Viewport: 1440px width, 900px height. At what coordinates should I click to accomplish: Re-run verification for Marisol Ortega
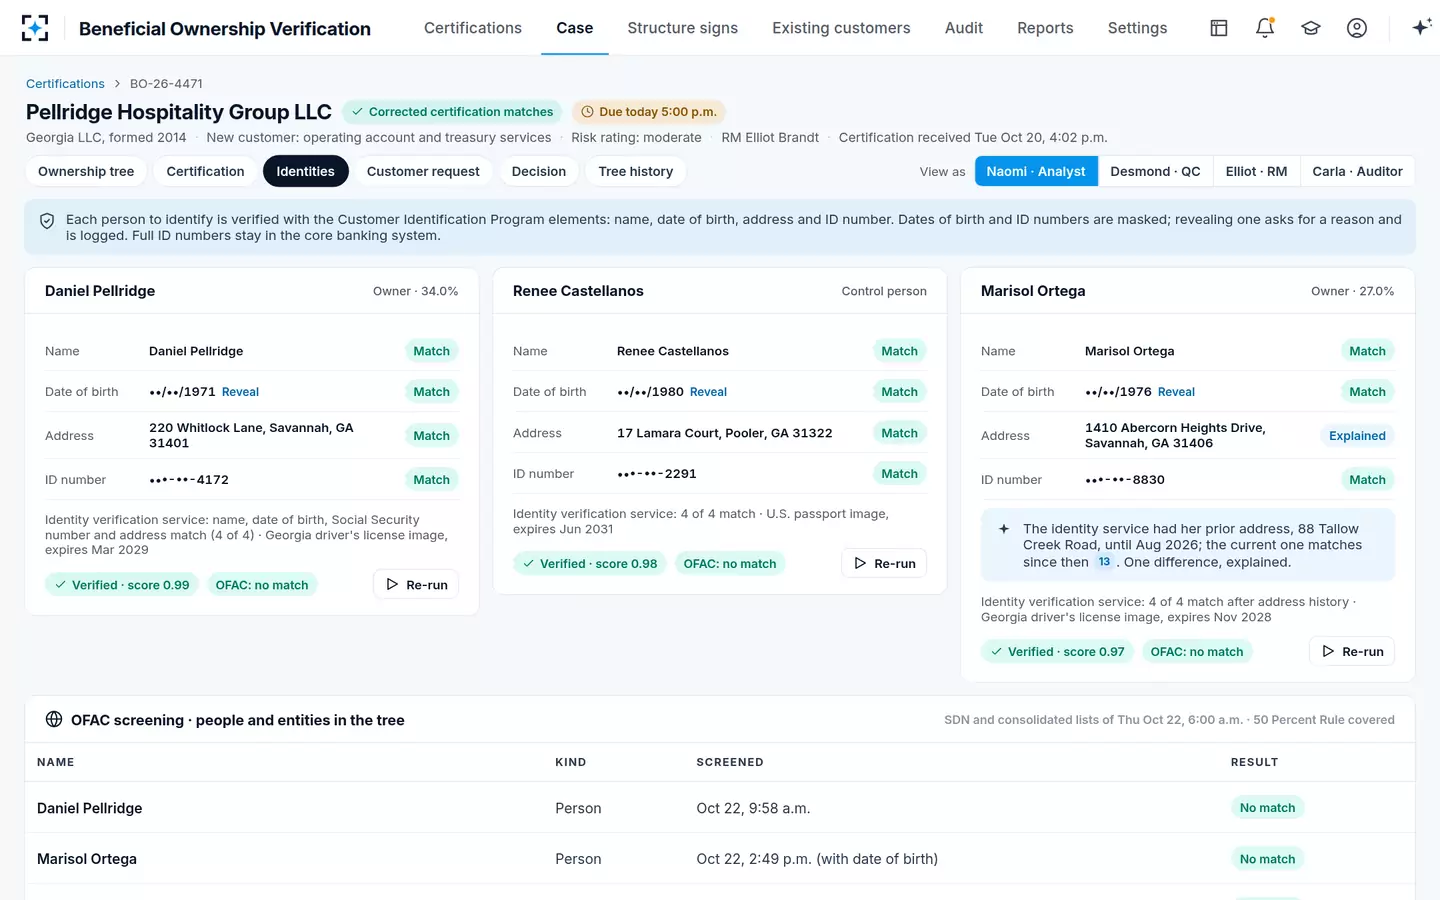(x=1352, y=651)
